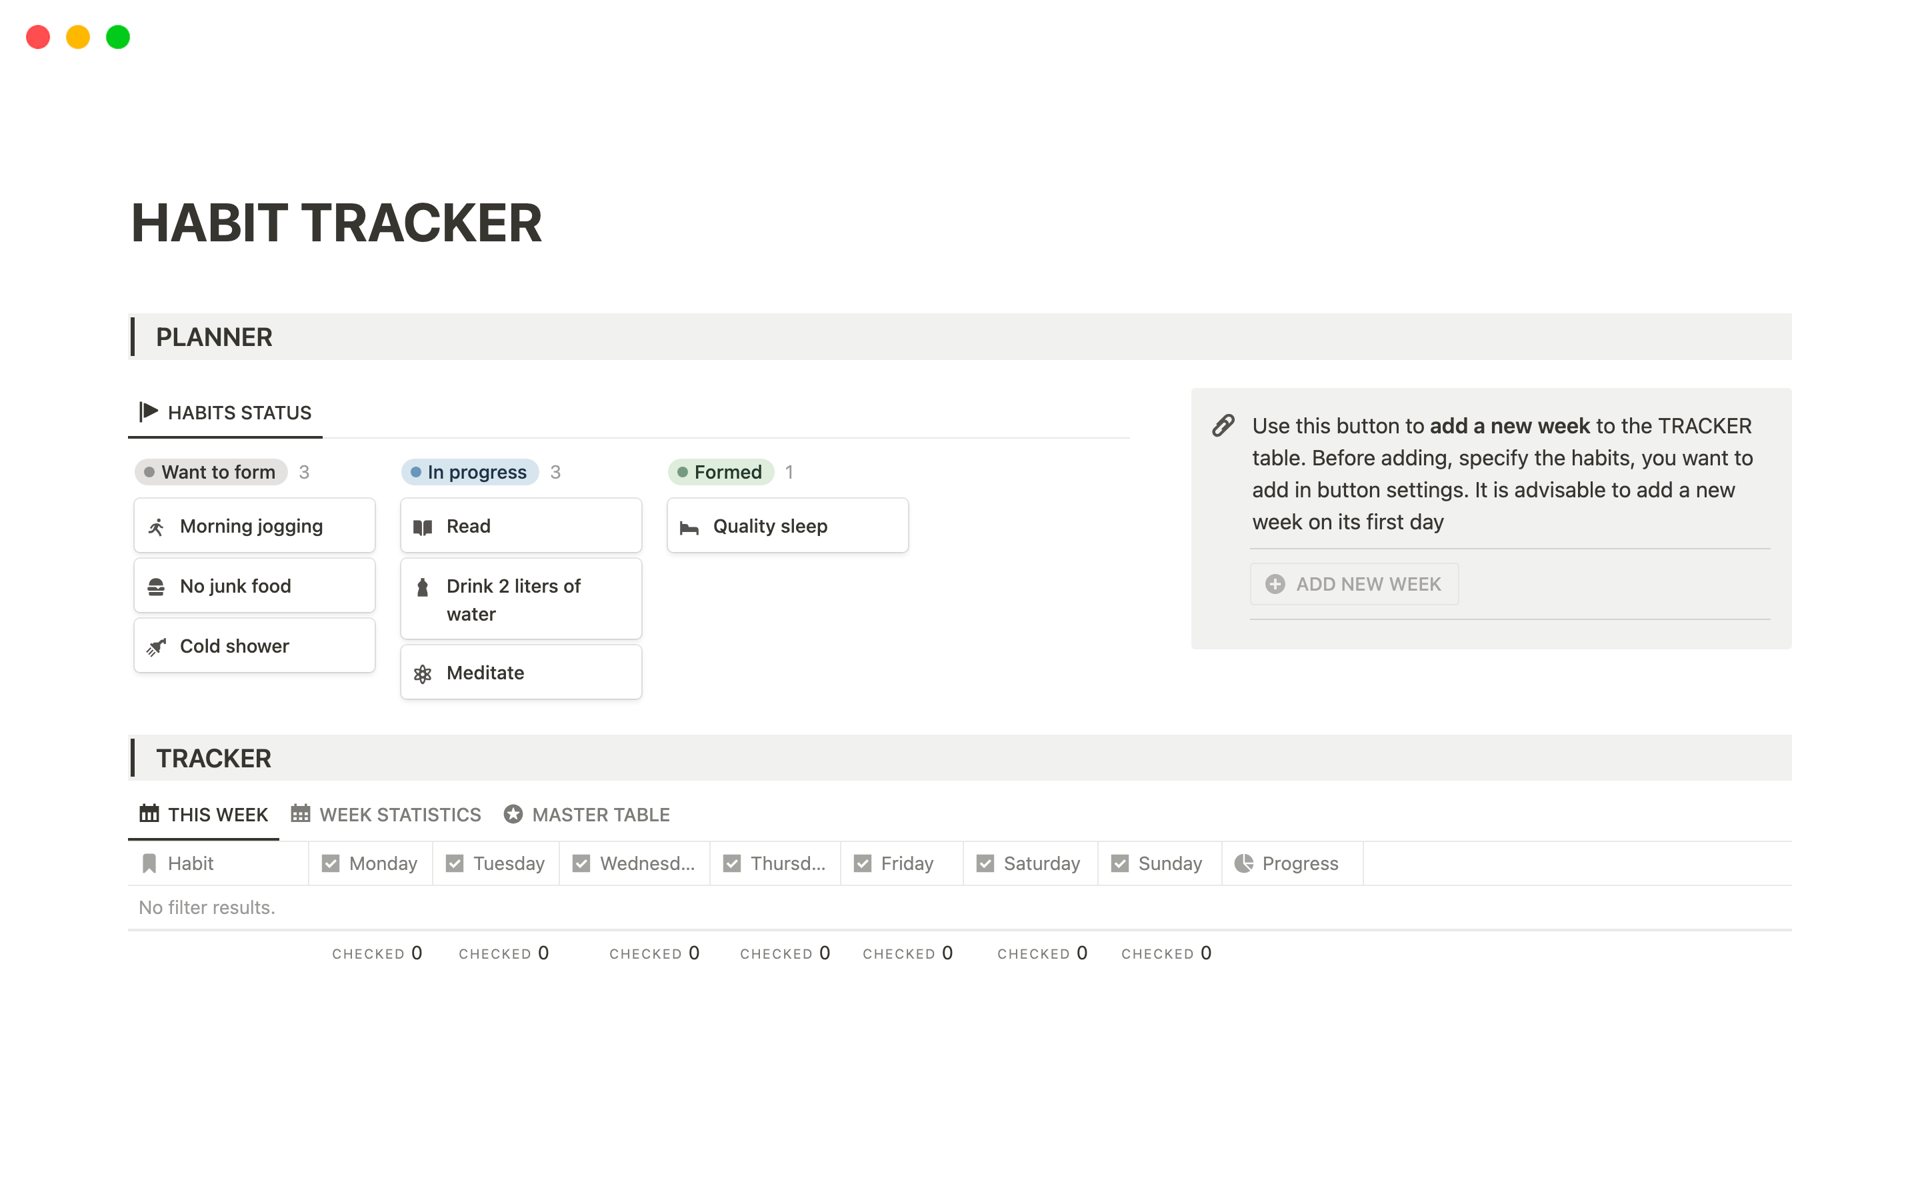Click the cold shower rocket icon
This screenshot has width=1920, height=1200.
(x=157, y=646)
